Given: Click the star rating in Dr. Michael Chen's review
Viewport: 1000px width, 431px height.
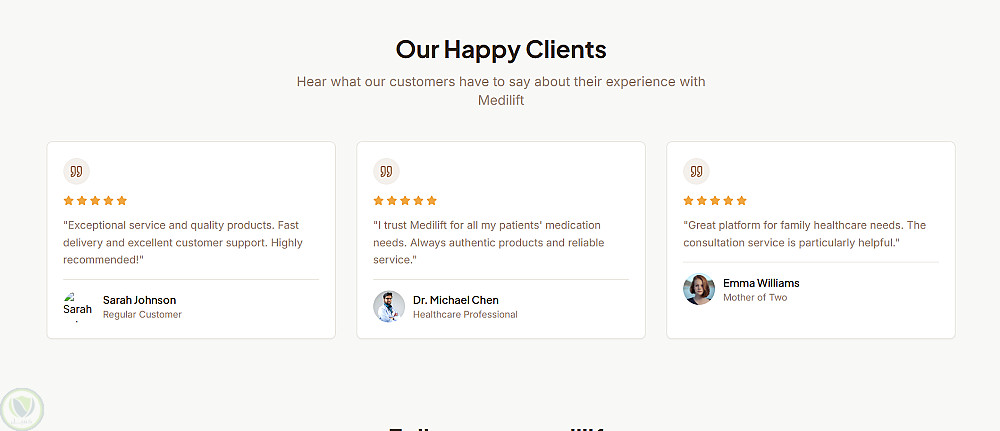Looking at the screenshot, I should pyautogui.click(x=405, y=201).
